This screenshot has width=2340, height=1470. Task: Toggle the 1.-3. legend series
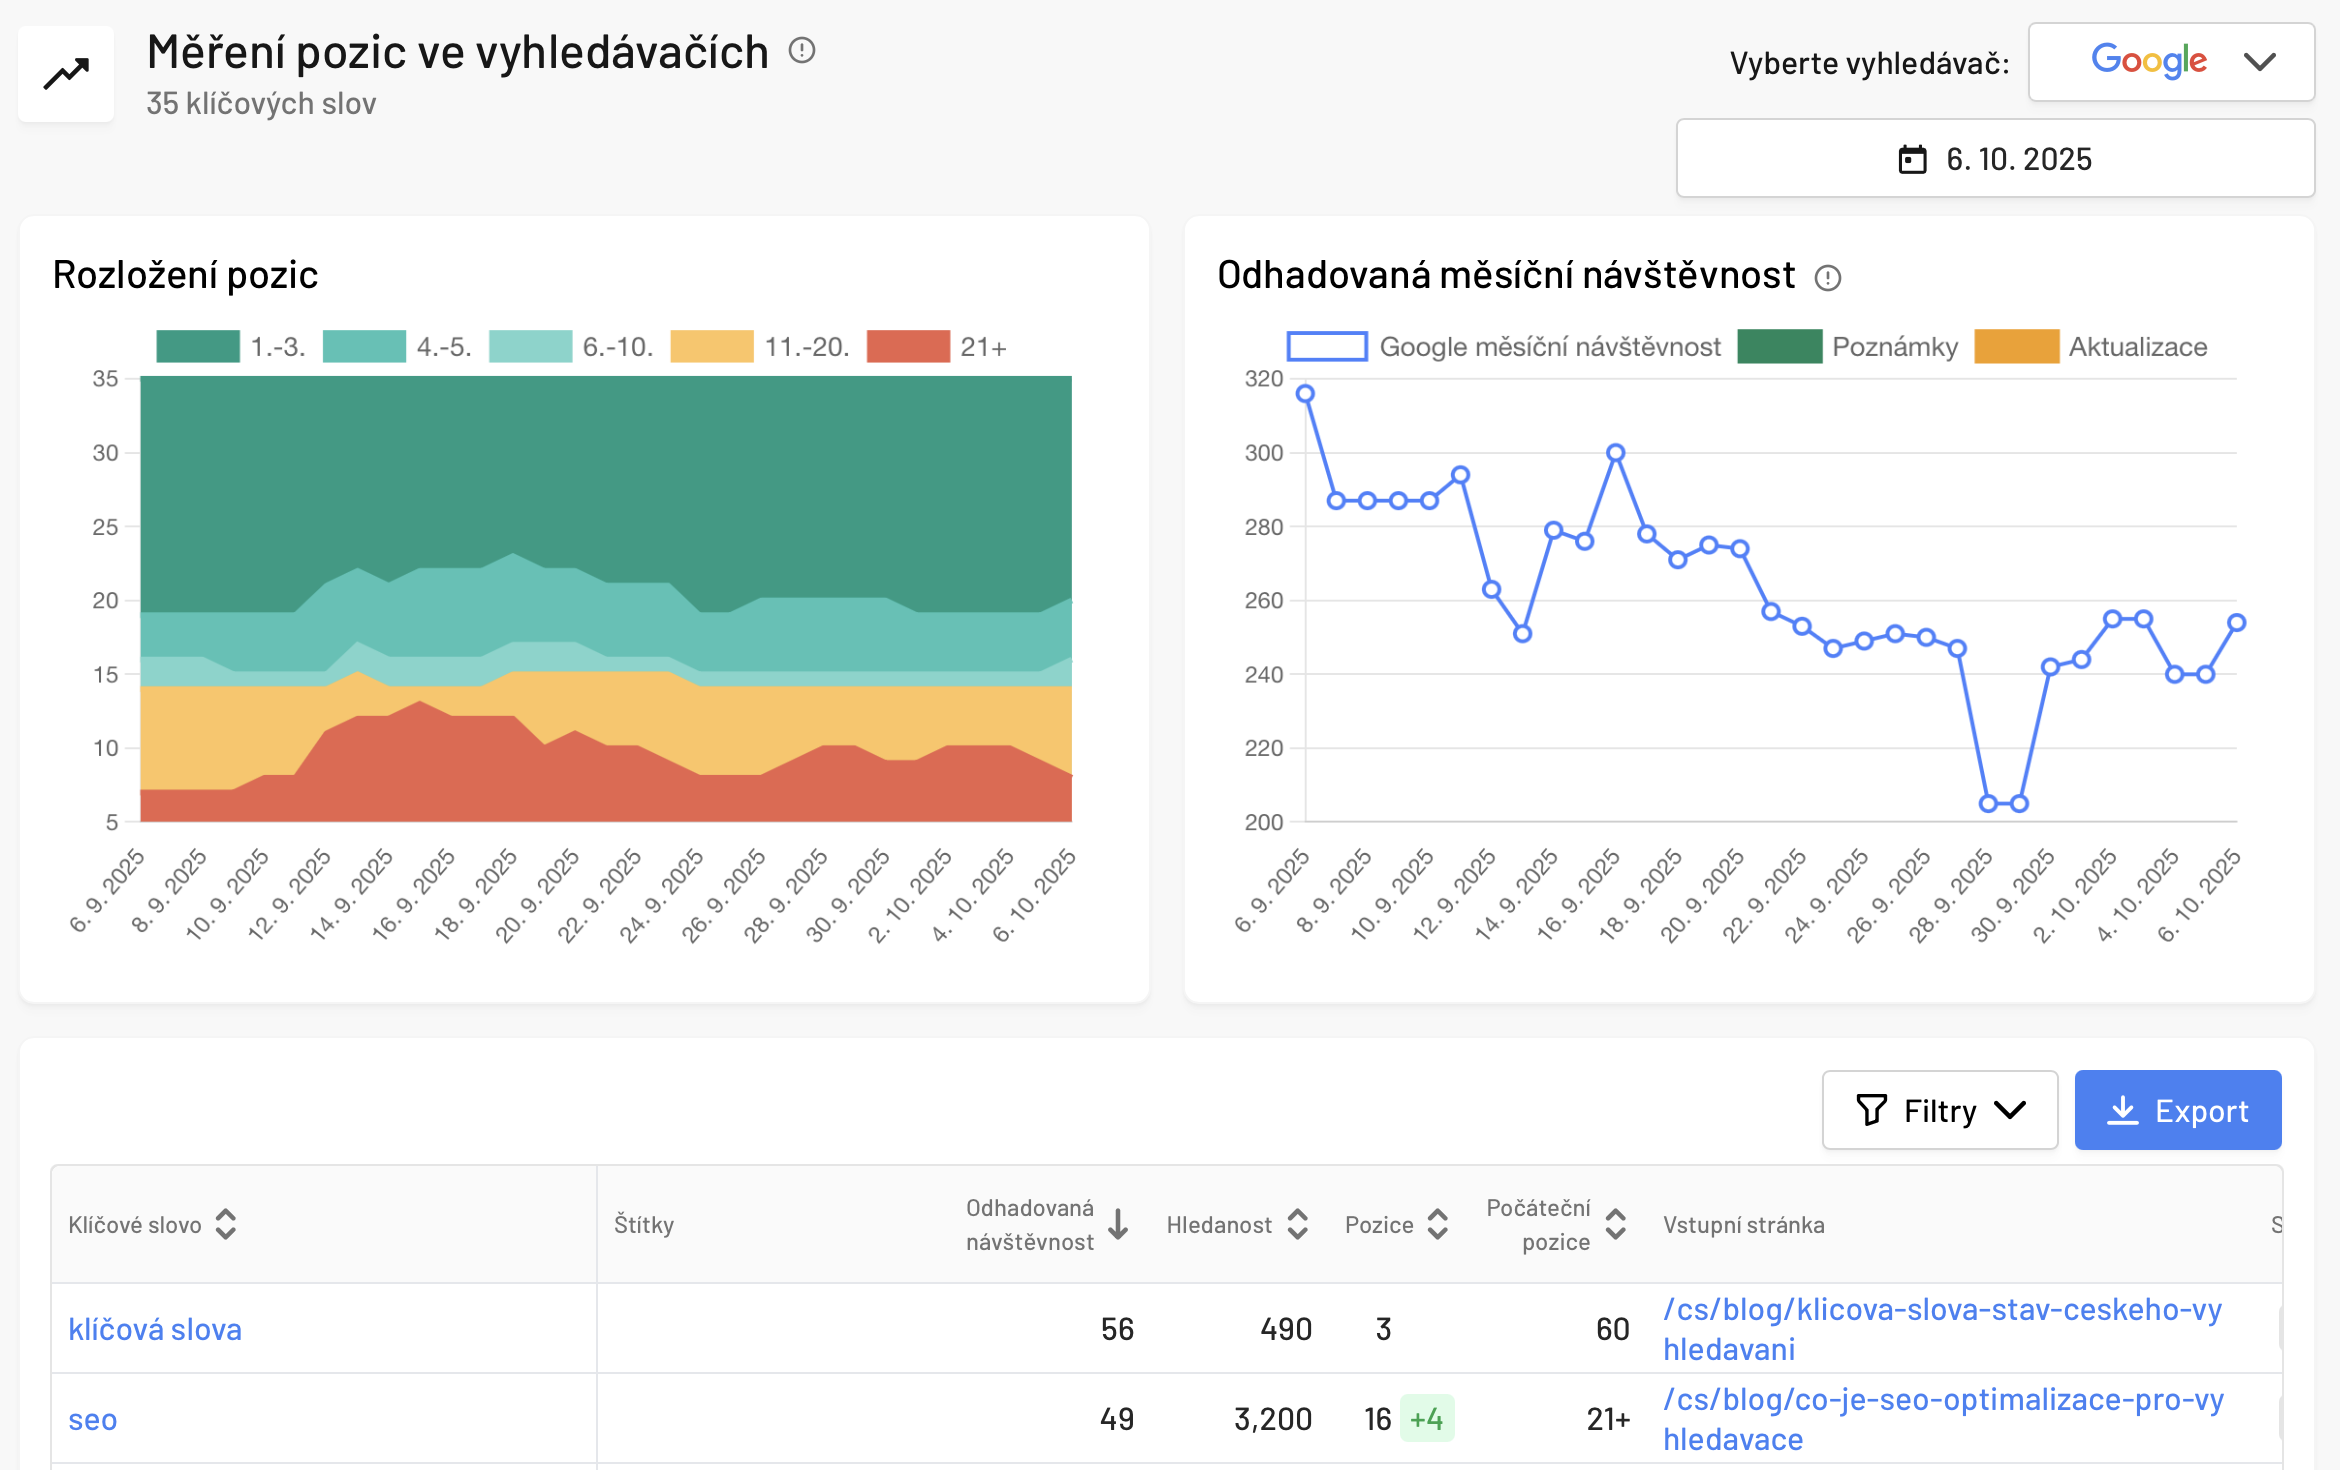pos(198,347)
